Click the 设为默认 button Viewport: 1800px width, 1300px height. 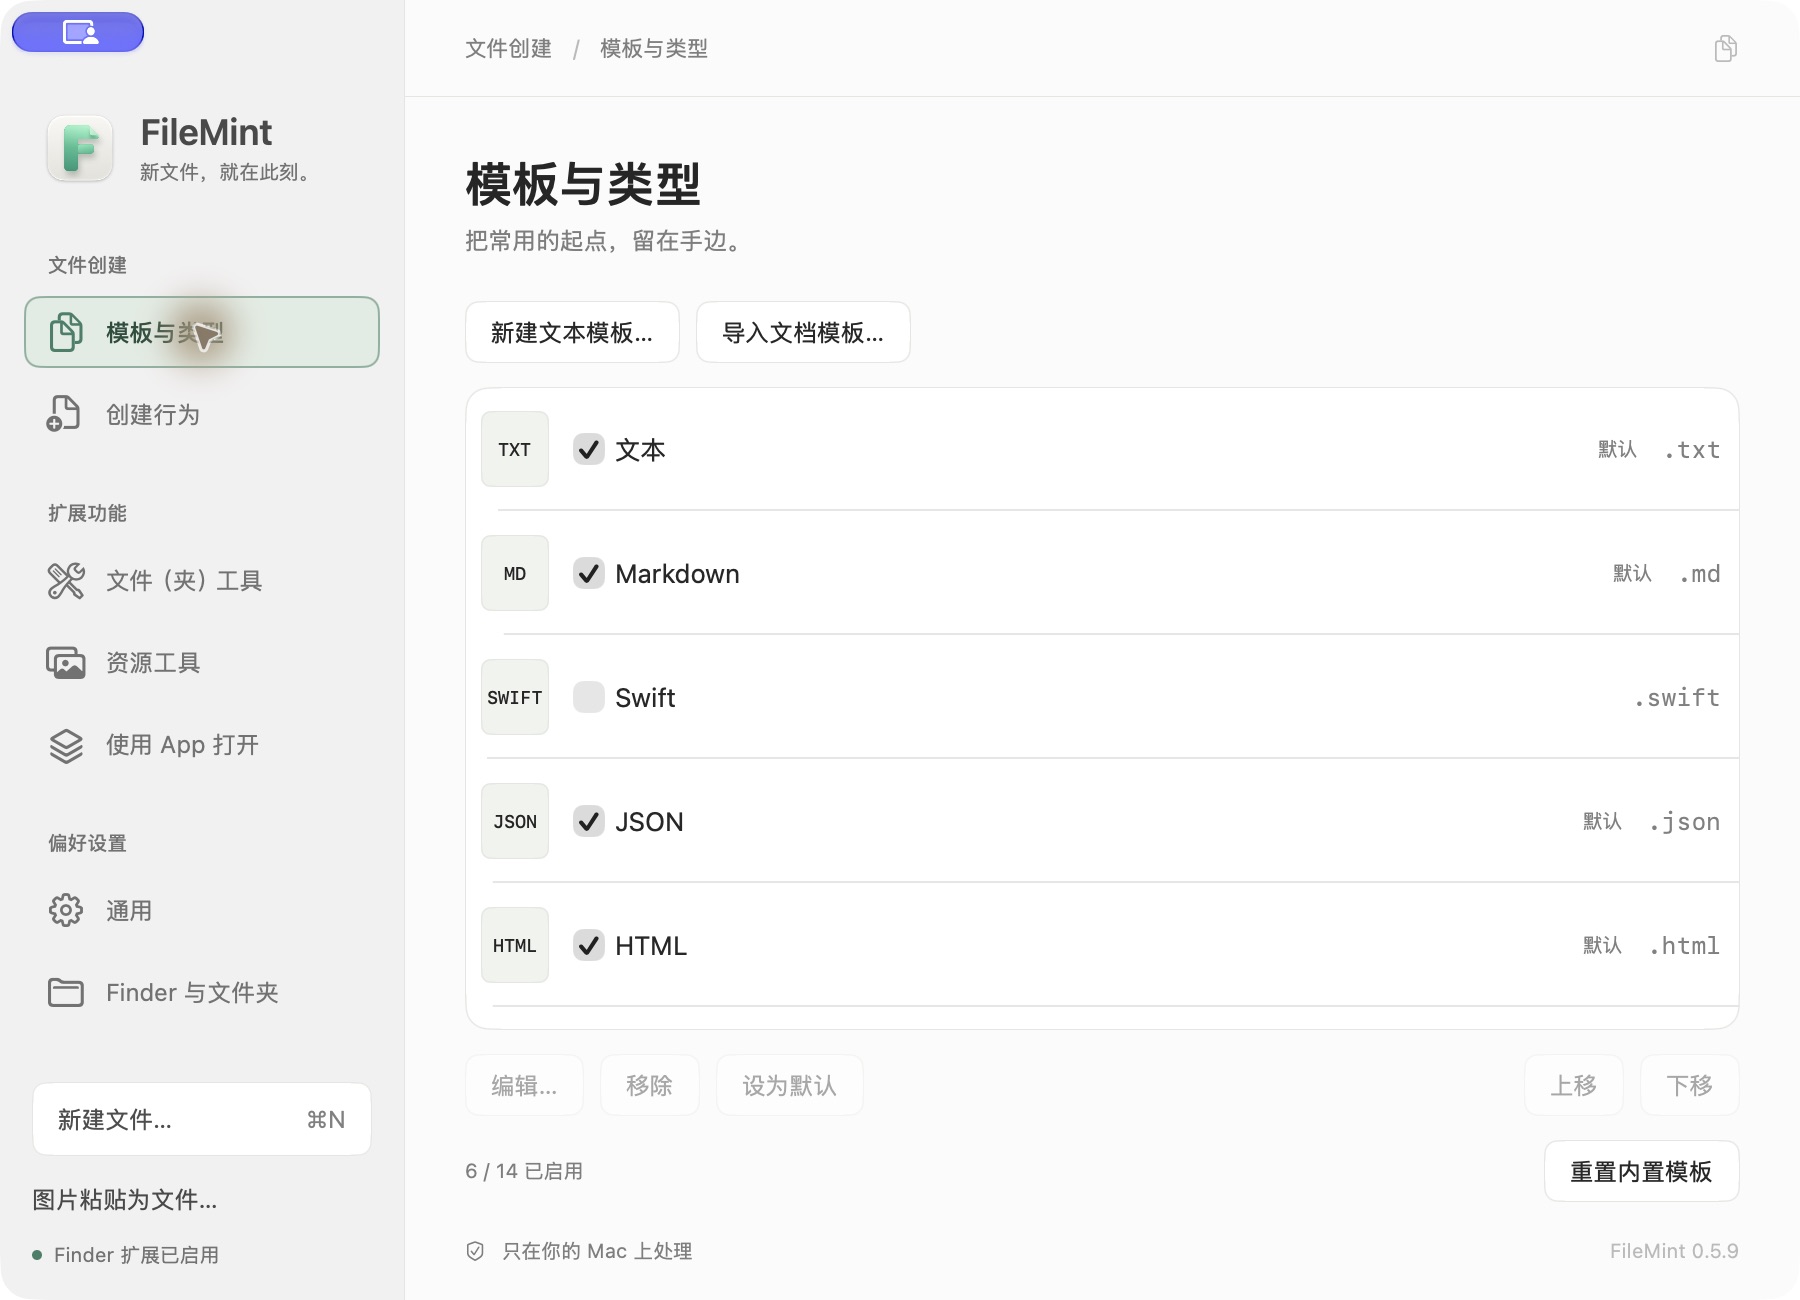point(789,1085)
